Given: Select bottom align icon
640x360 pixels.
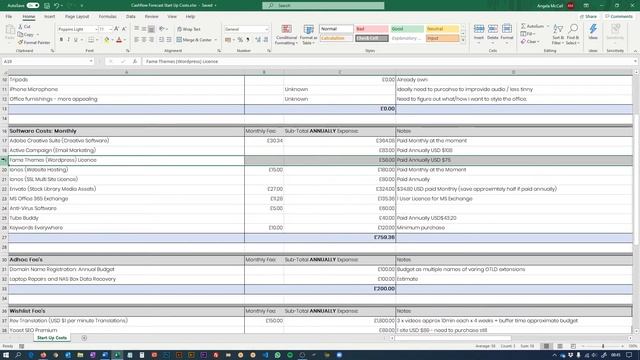Looking at the screenshot, I should coord(151,29).
